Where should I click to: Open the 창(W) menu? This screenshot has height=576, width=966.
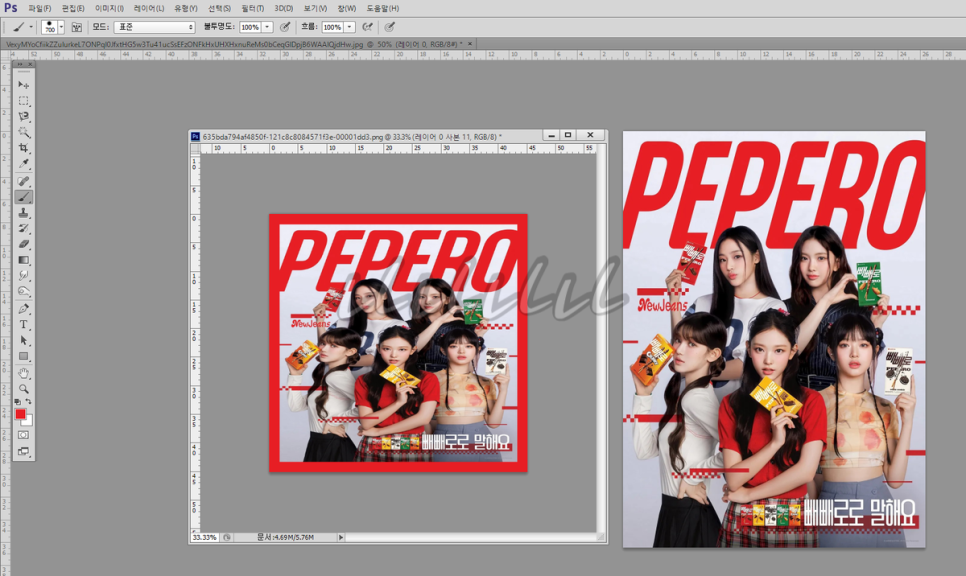(347, 9)
